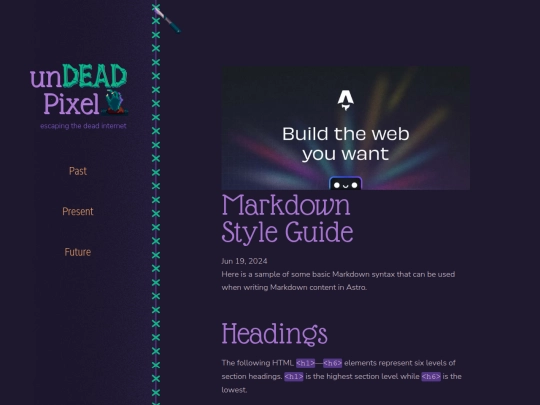Click the first <h1> code tag
Viewport: 540px width, 405px height.
(x=305, y=363)
